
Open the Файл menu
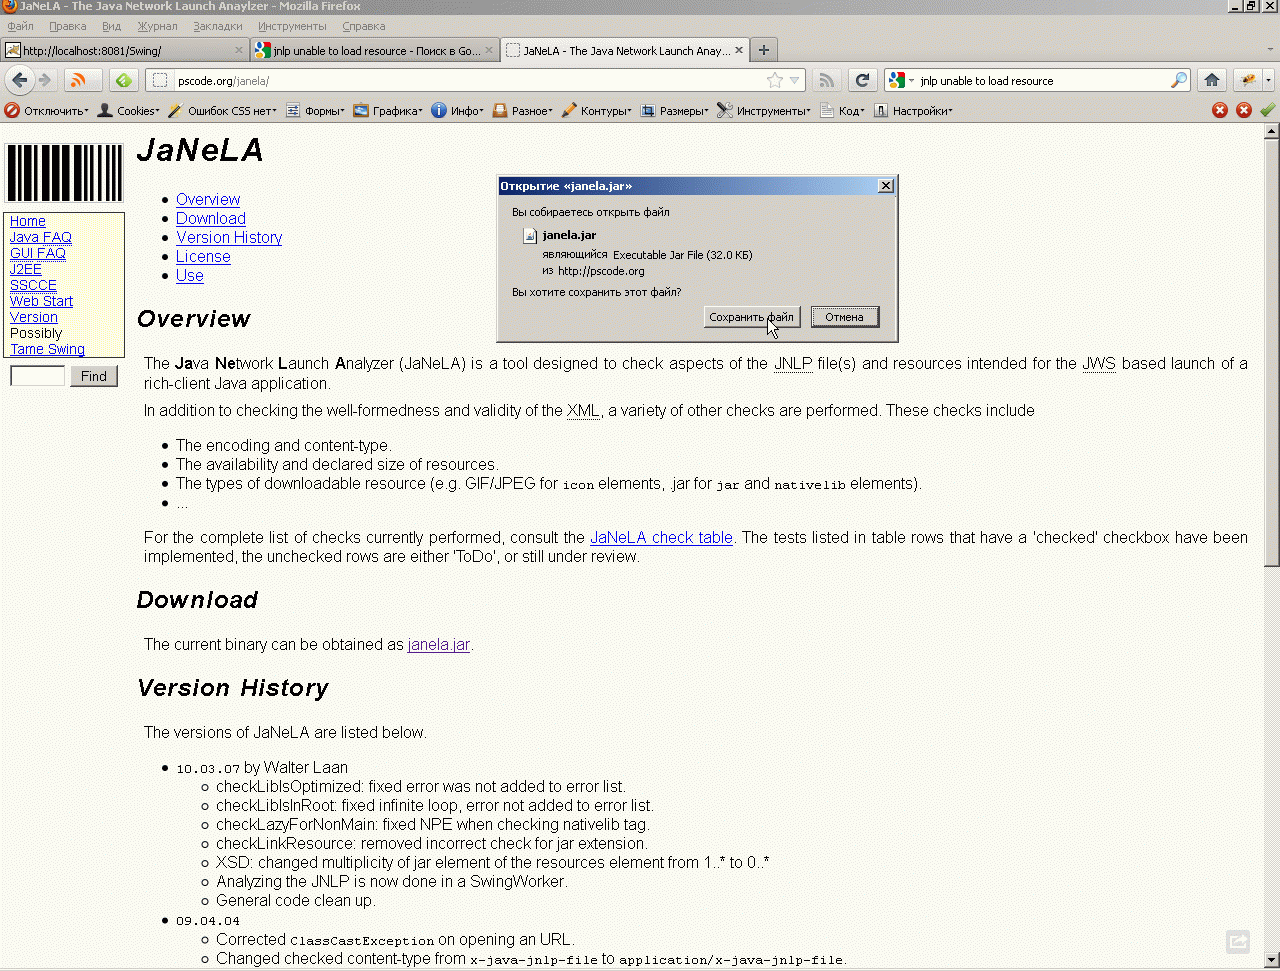(x=20, y=26)
